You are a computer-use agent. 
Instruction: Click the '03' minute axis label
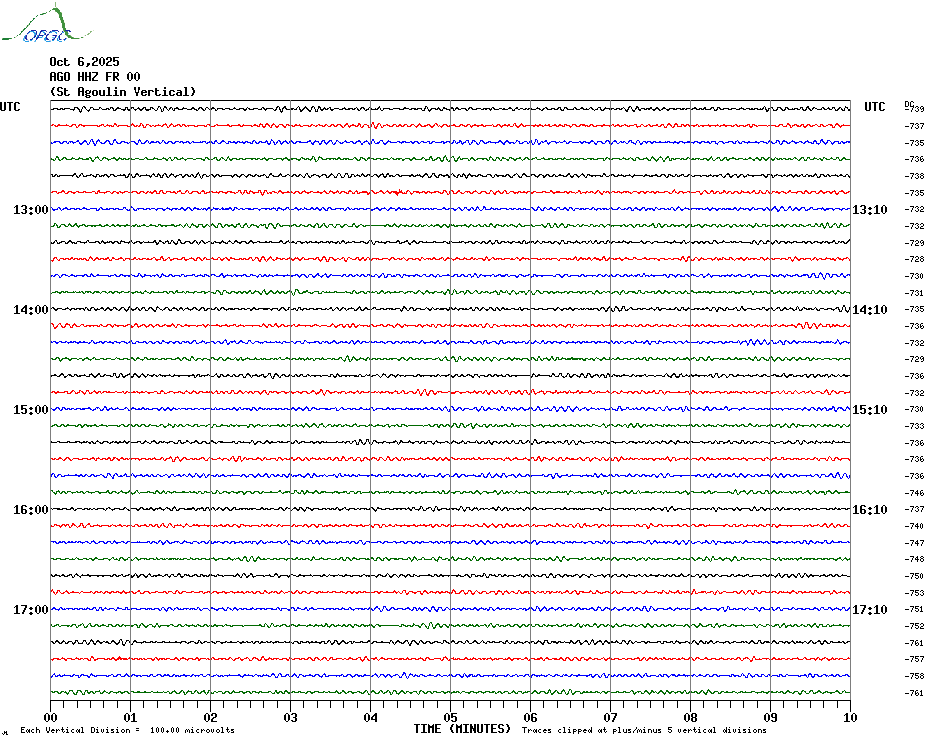291,717
